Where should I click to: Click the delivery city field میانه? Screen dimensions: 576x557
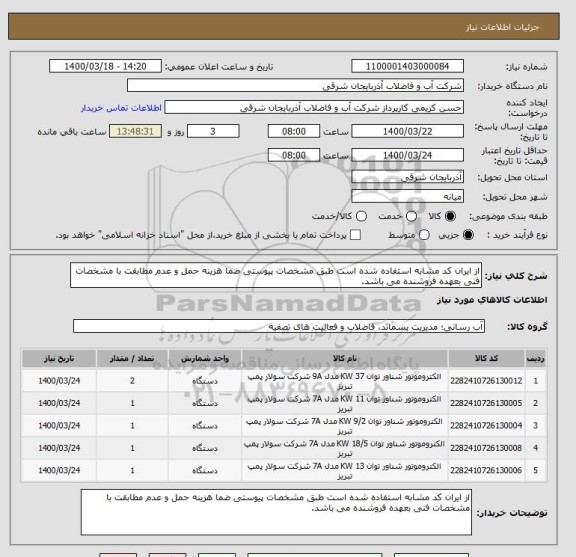point(407,196)
